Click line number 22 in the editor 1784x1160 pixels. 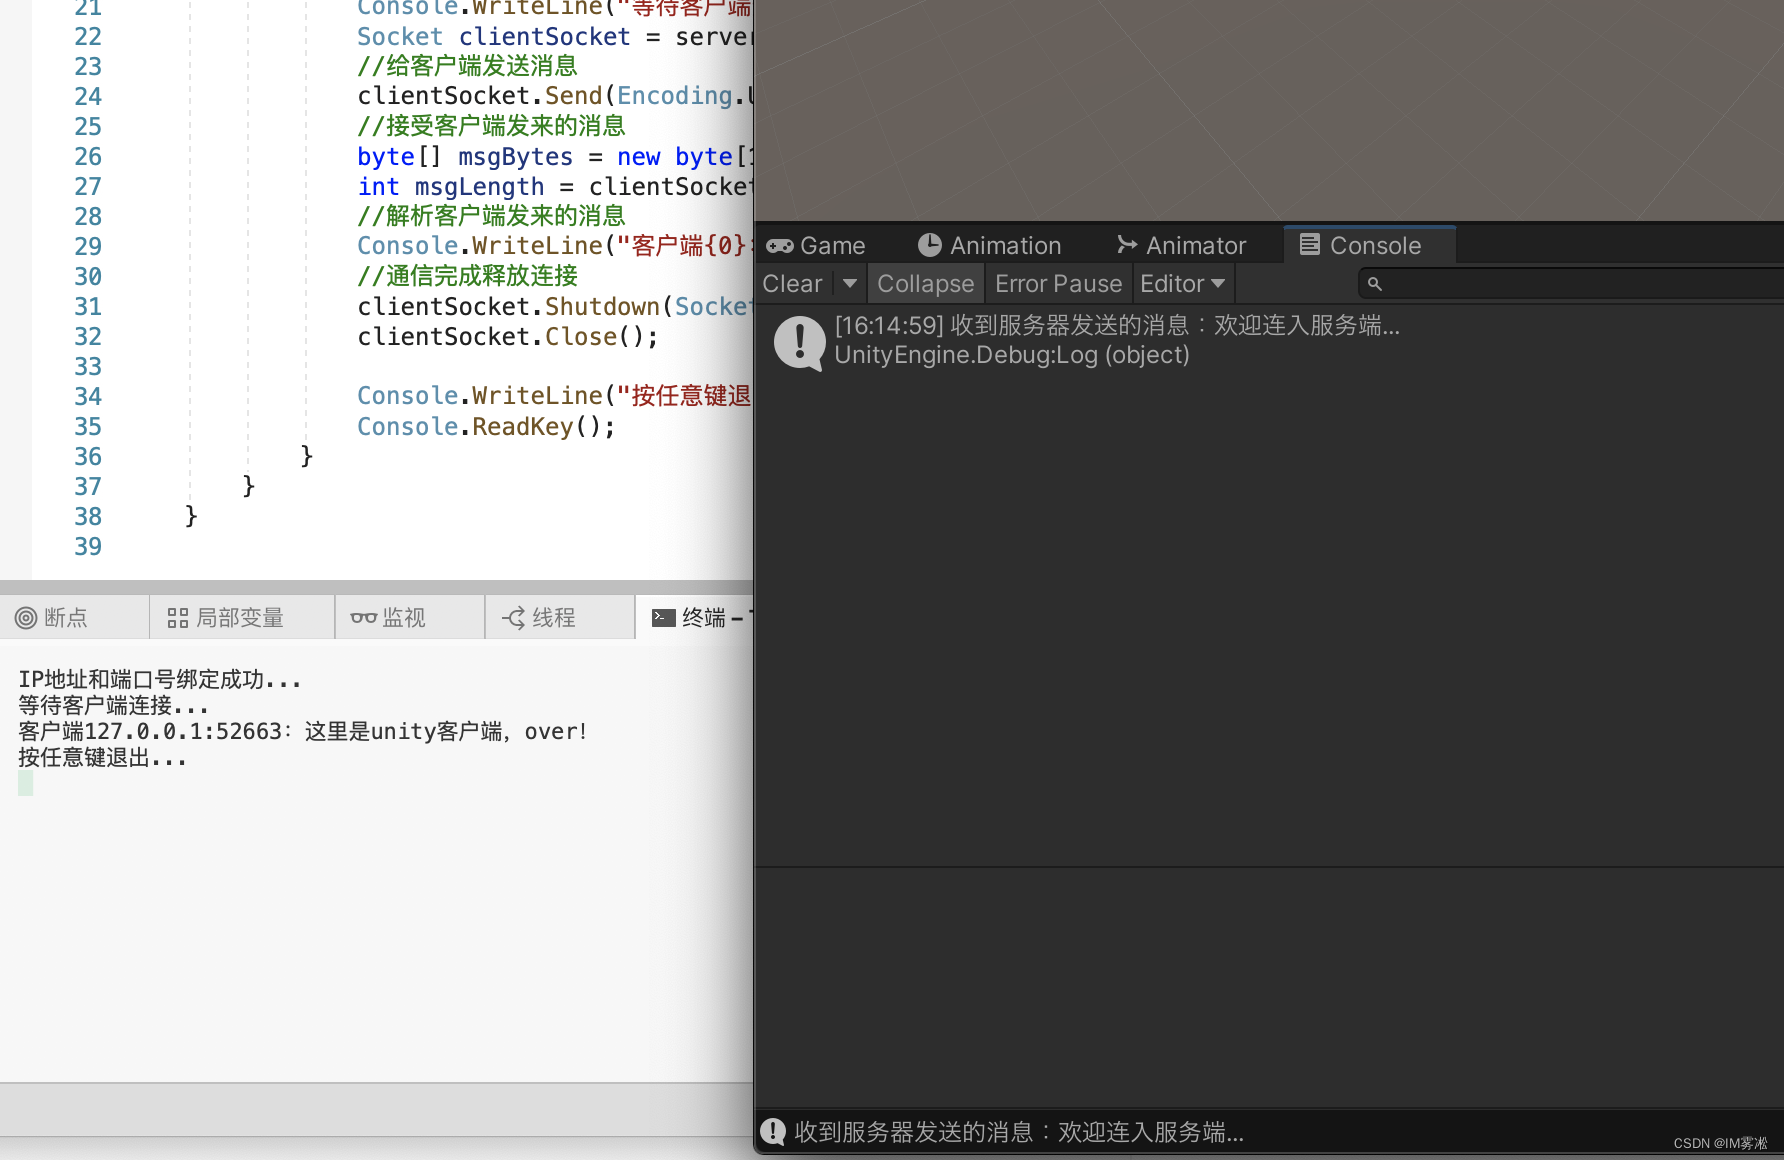click(x=88, y=37)
